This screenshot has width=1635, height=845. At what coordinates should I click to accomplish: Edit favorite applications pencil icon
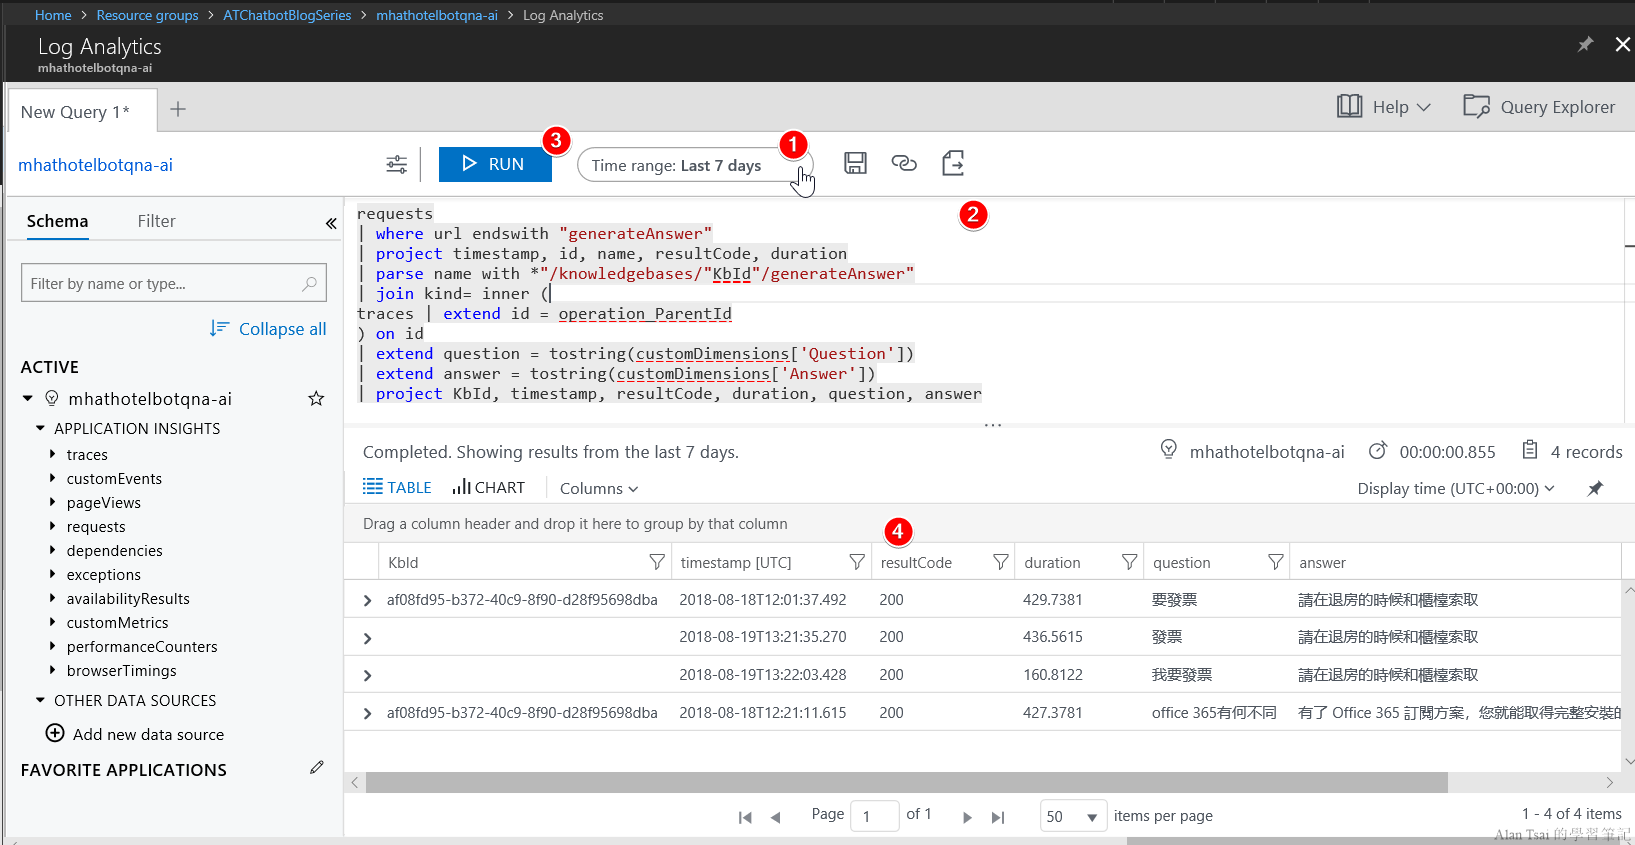click(317, 768)
